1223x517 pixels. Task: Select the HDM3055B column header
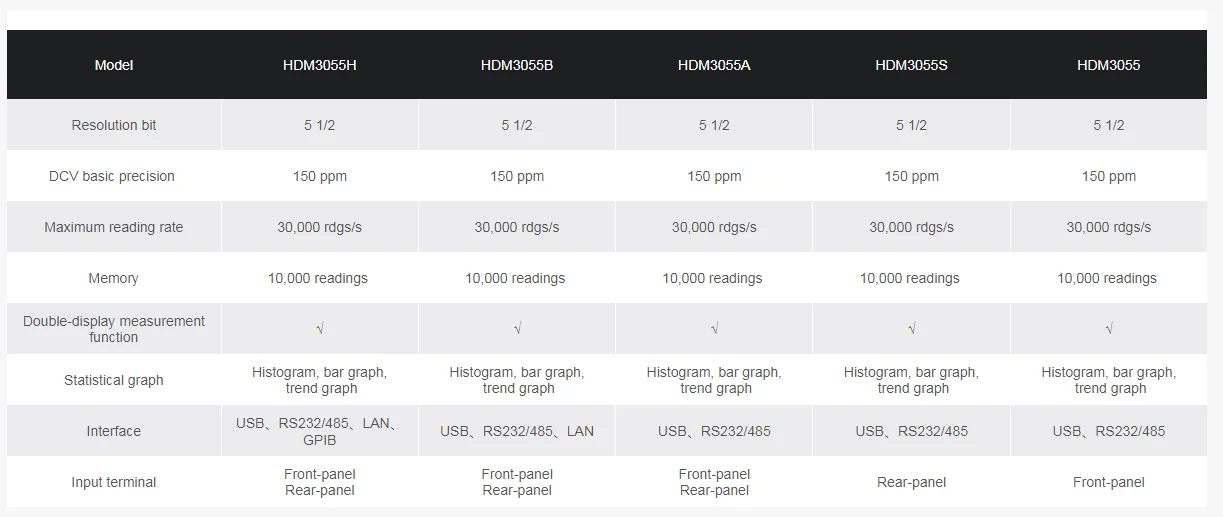coord(517,65)
